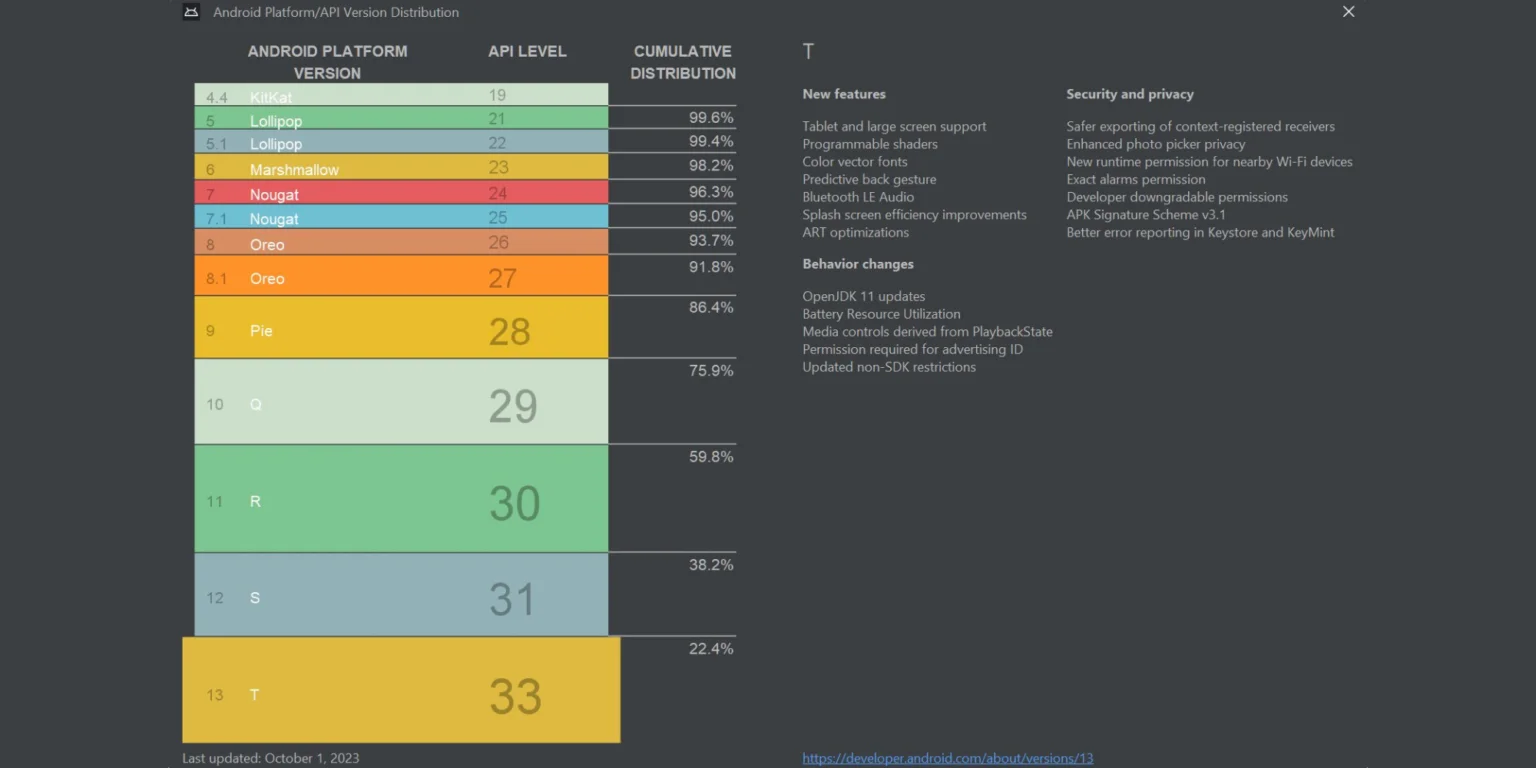Click the 22.4% cumulative distribution value
This screenshot has height=768, width=1536.
711,648
